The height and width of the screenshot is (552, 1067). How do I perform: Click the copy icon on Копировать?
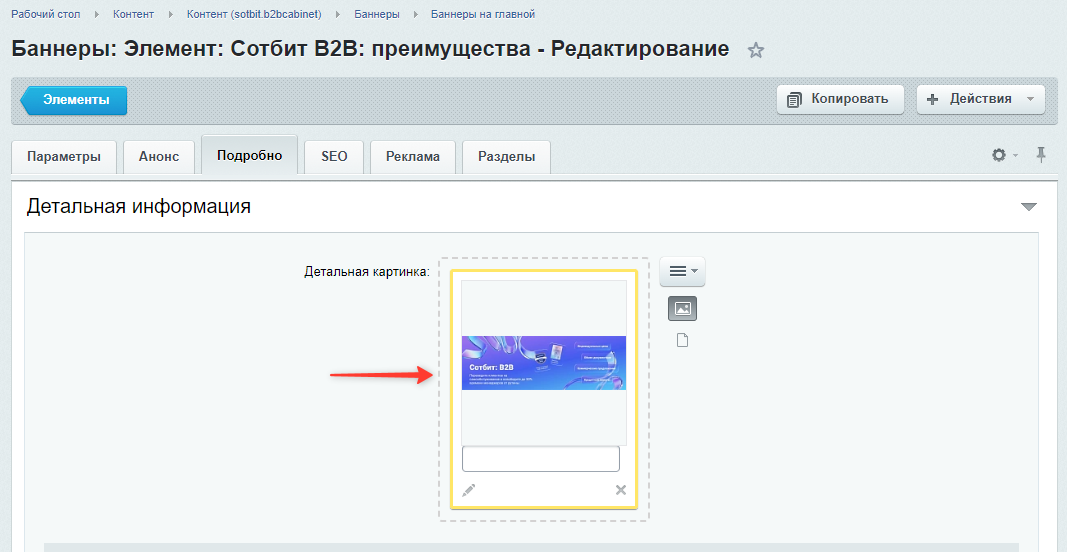tap(793, 100)
